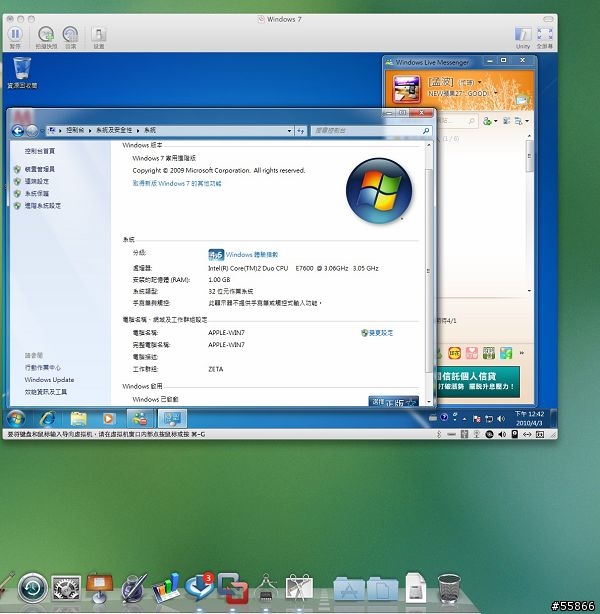
Task: Expand more Messenger bottom tab icons
Action: pyautogui.click(x=522, y=353)
